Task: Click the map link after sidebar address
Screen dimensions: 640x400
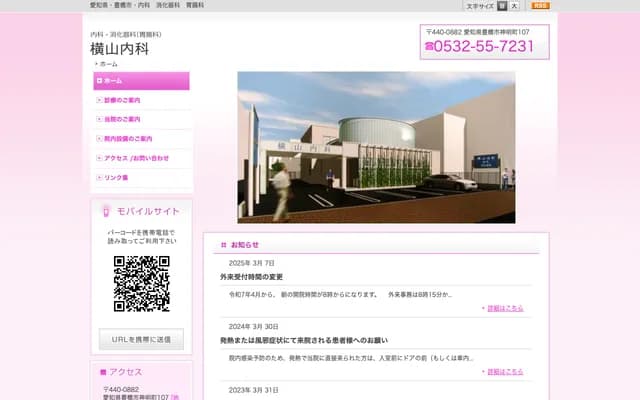Action: [175, 397]
